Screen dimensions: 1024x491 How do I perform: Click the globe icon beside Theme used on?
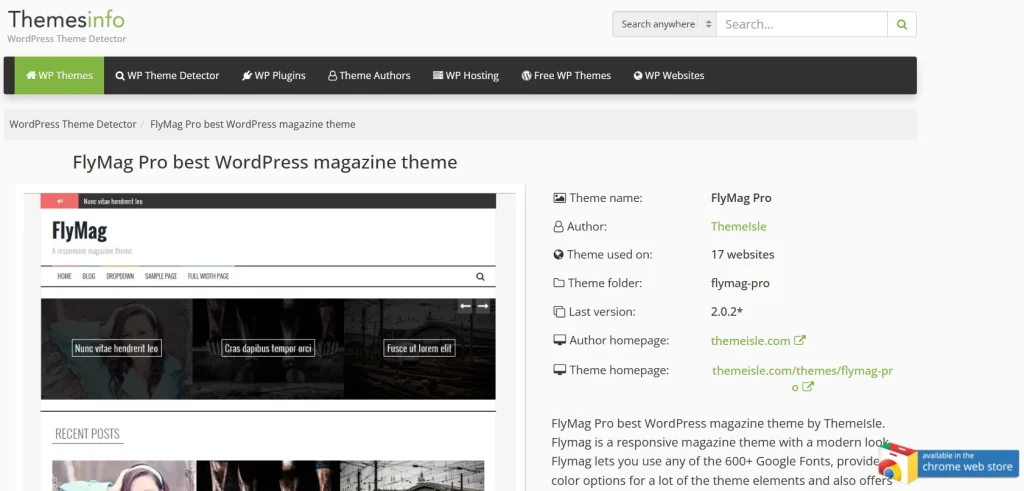coord(558,255)
